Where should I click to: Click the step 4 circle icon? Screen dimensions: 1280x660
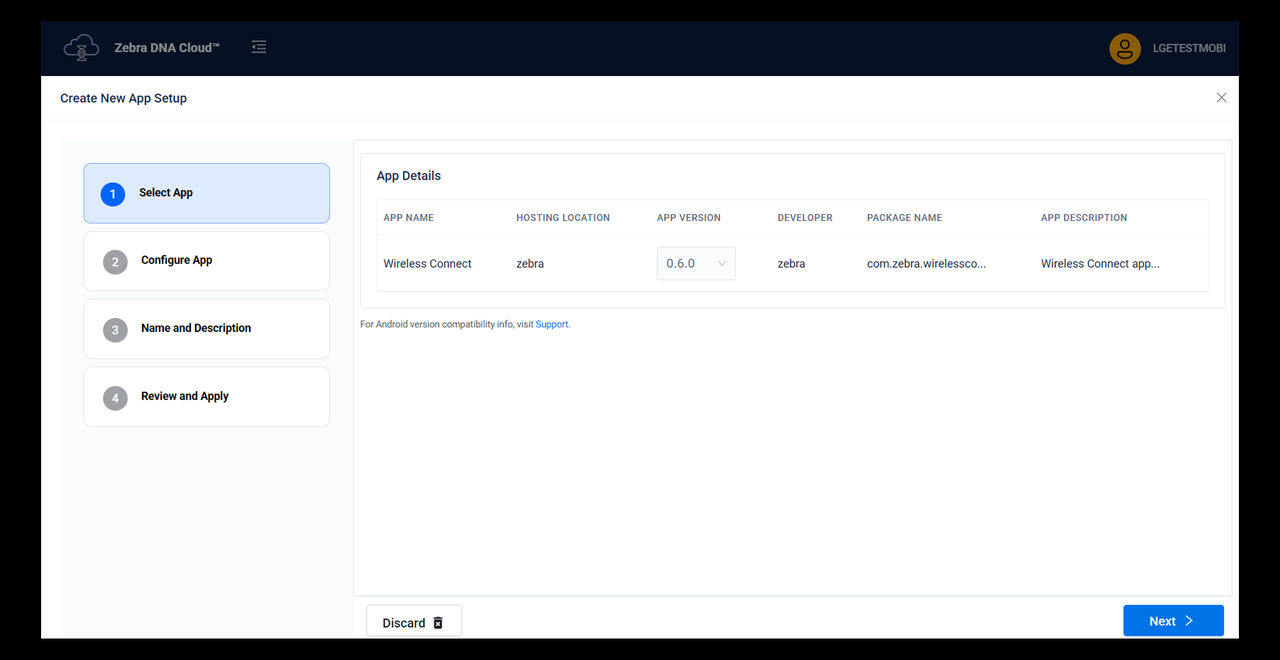tap(114, 398)
